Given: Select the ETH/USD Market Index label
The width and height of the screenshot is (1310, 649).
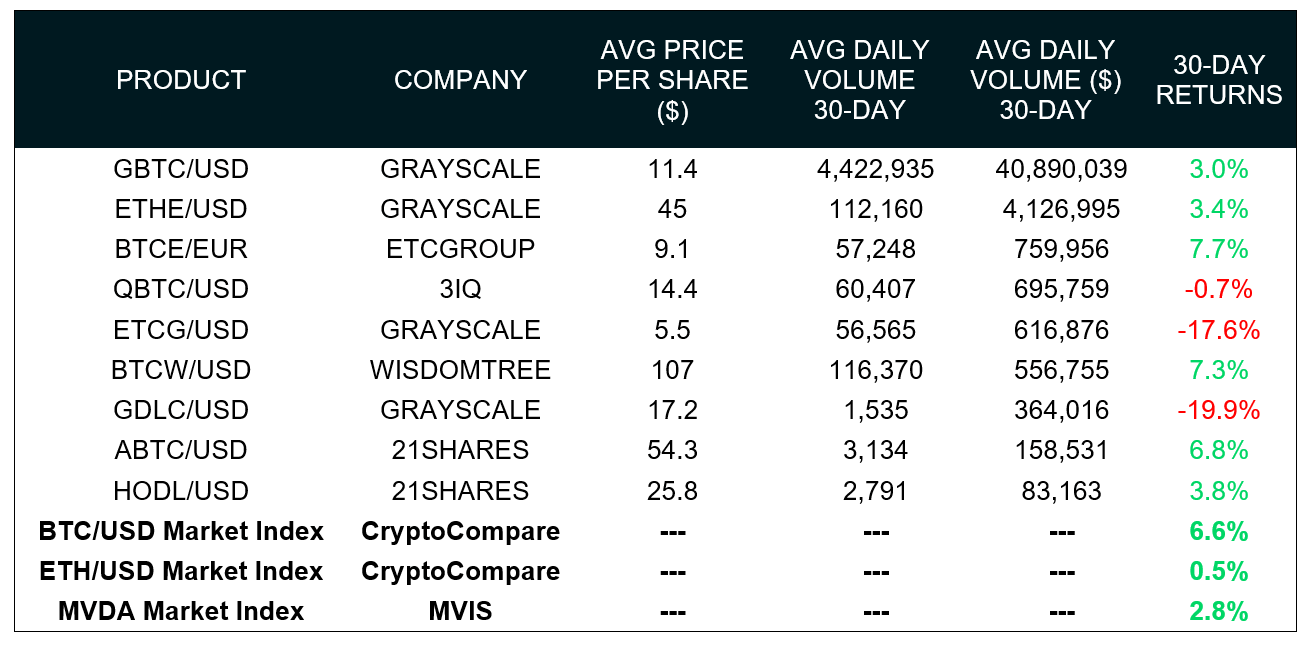Looking at the screenshot, I should coord(181,571).
